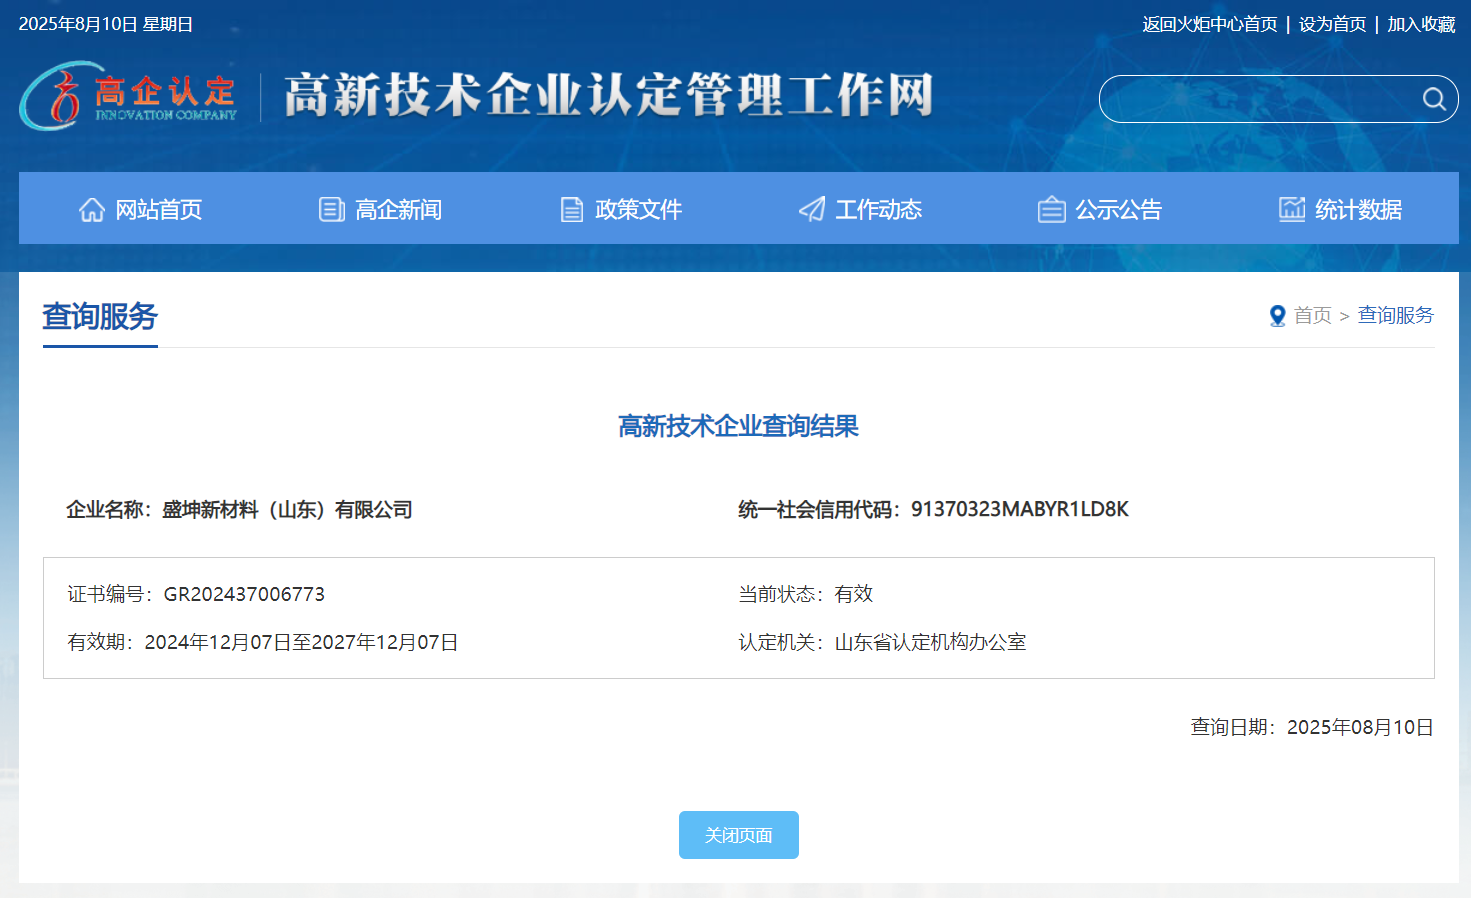Select the 查询服务 section heading
Screen dimensions: 1471x898
100,316
